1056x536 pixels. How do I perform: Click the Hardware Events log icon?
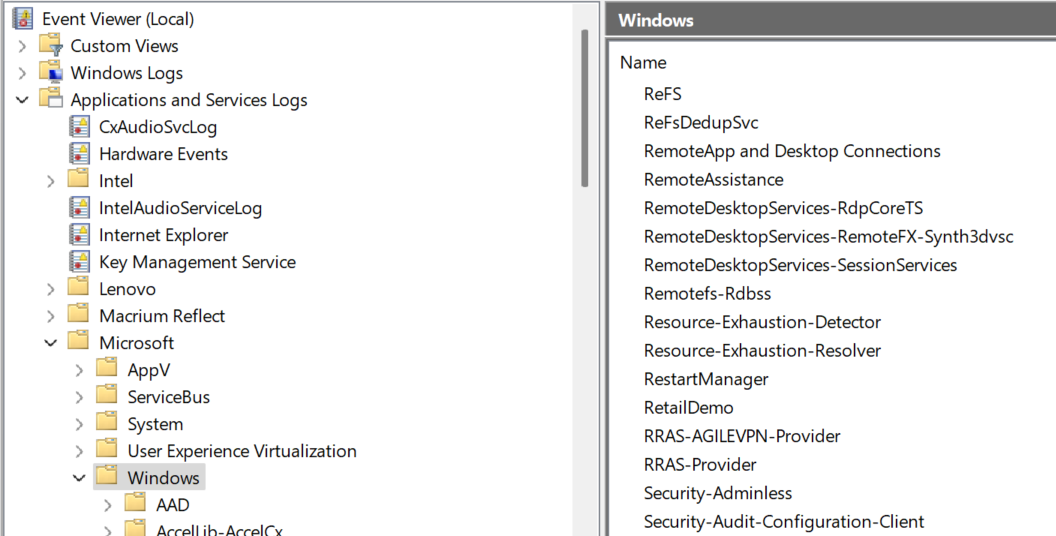point(79,154)
